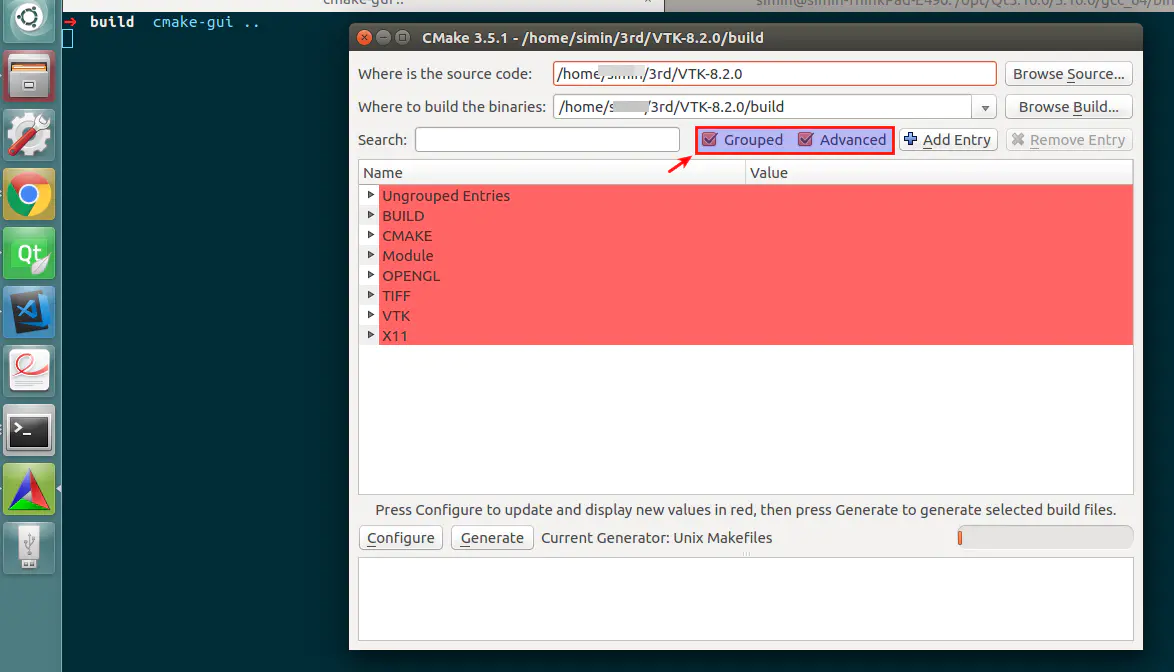Viewport: 1174px width, 672px height.
Task: Click the Browse Source button
Action: coord(1068,74)
